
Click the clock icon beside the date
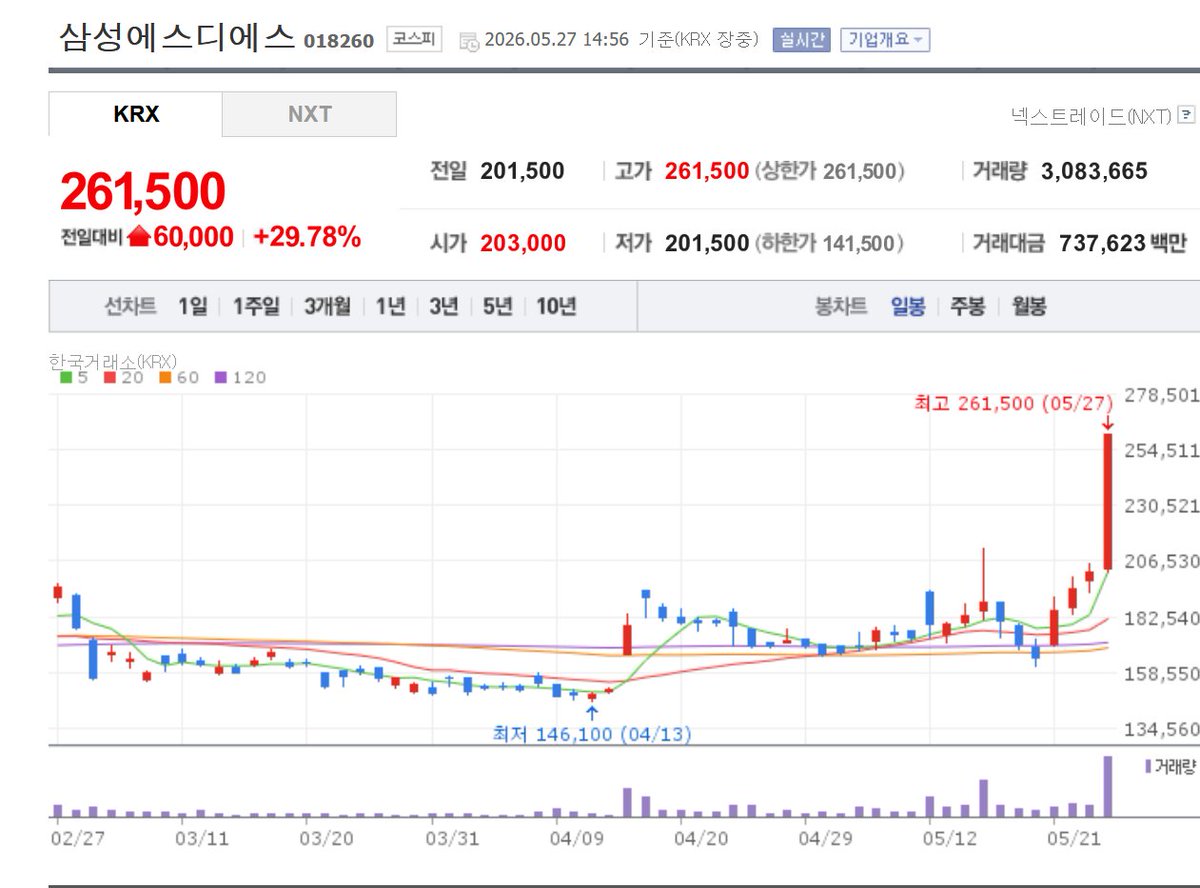coord(469,41)
